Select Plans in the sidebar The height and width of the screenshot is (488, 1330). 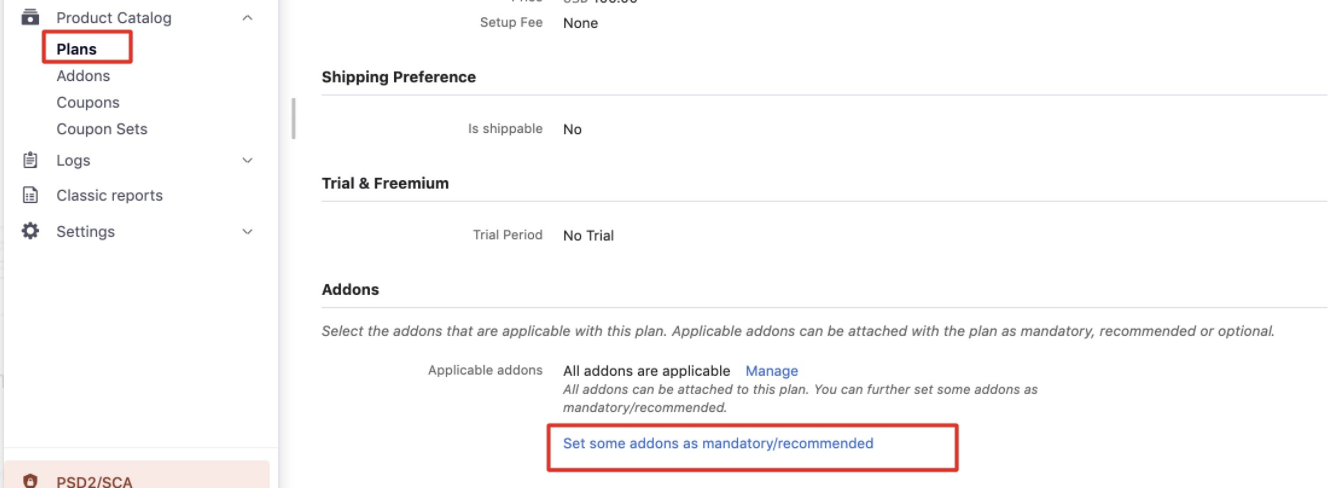pos(77,49)
